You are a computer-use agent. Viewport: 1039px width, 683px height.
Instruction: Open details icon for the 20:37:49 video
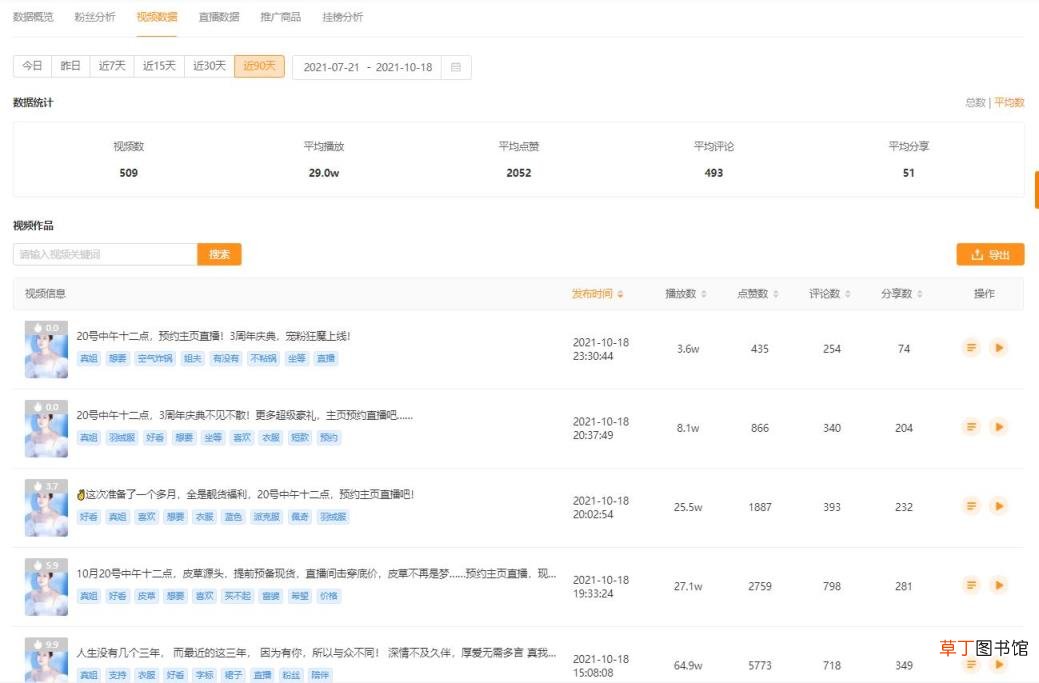coord(971,427)
